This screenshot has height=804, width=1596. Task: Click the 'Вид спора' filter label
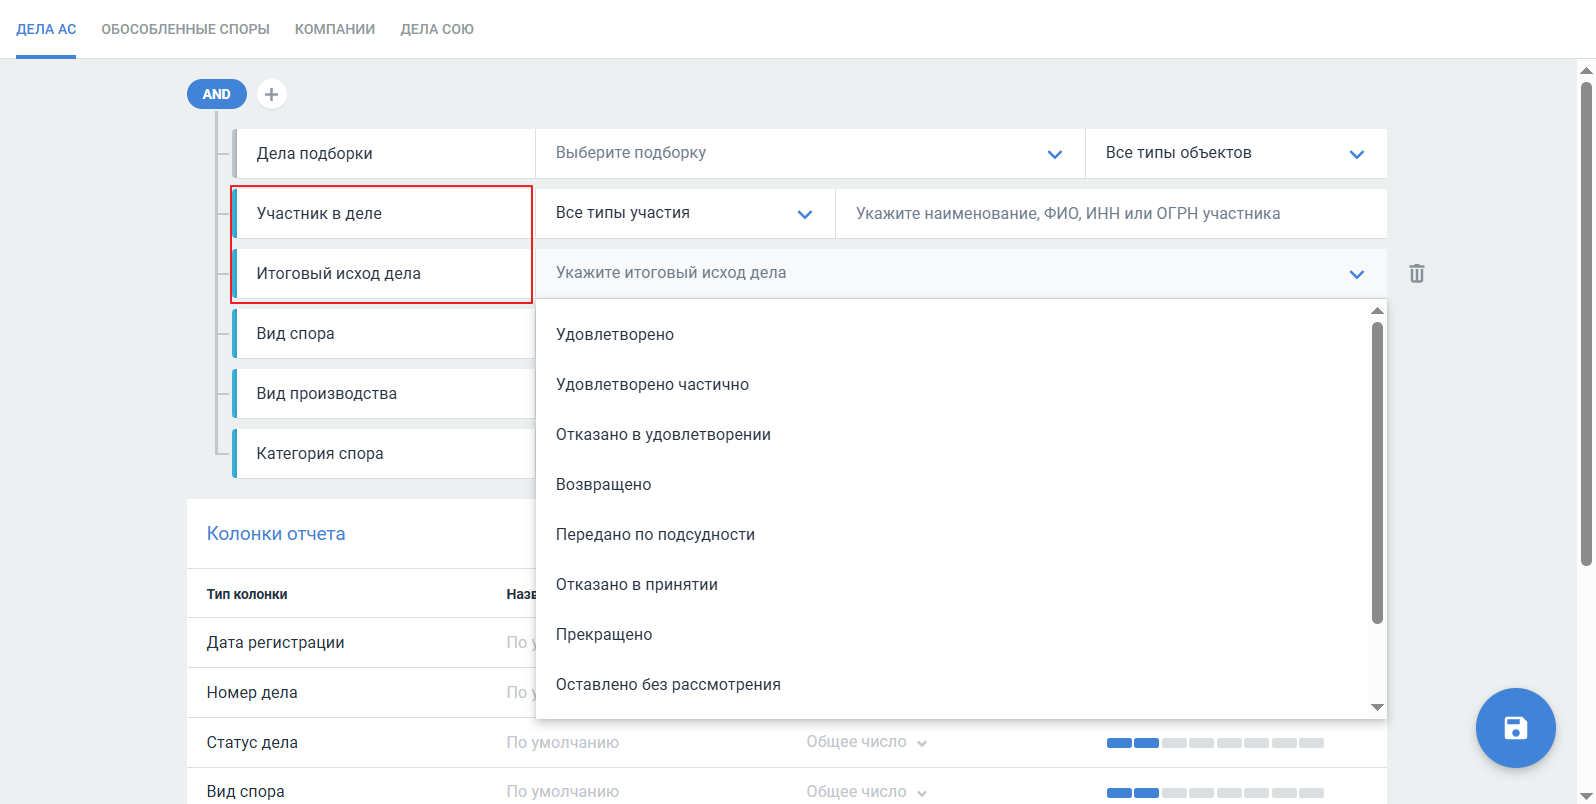click(x=295, y=334)
